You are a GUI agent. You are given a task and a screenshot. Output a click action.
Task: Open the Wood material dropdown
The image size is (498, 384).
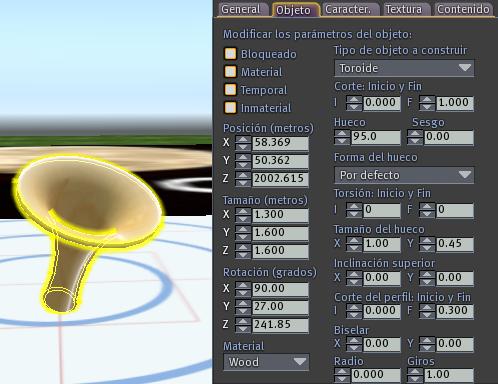pos(266,362)
